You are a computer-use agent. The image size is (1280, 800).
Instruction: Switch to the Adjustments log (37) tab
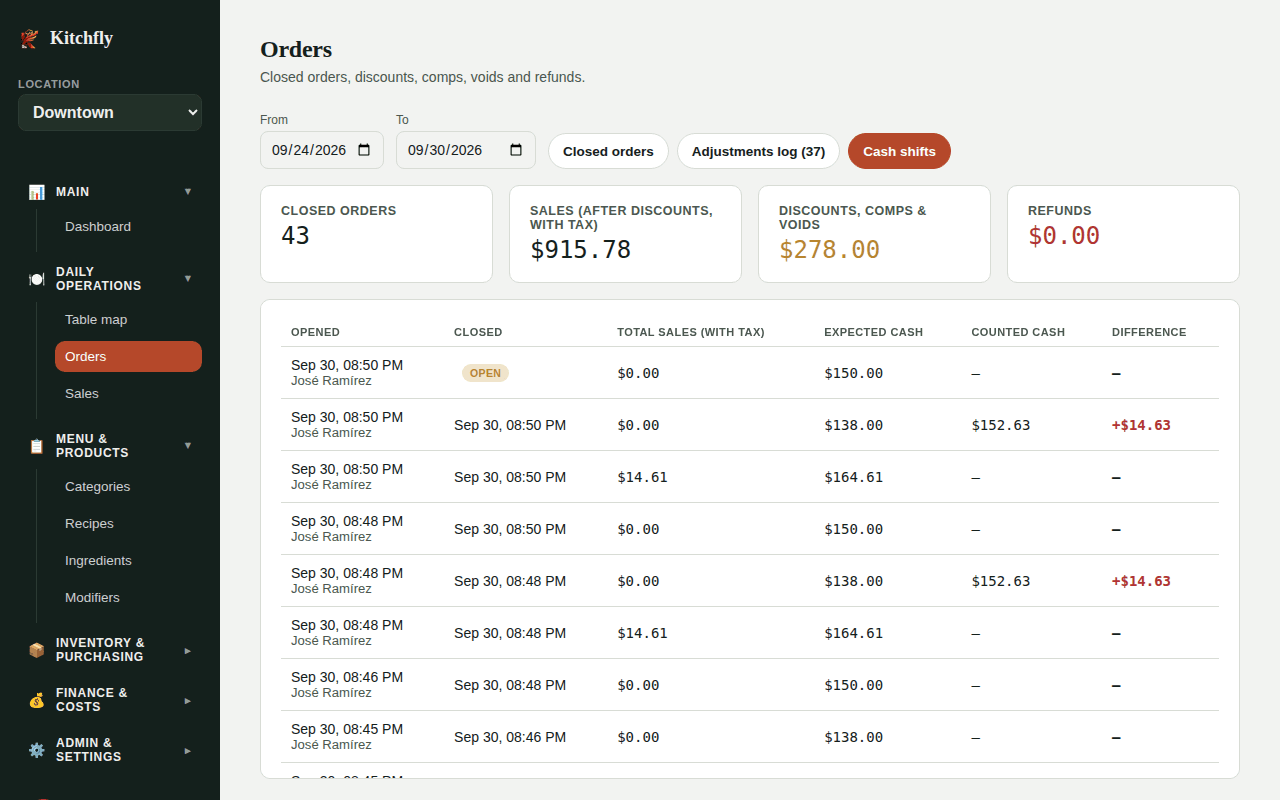point(758,151)
